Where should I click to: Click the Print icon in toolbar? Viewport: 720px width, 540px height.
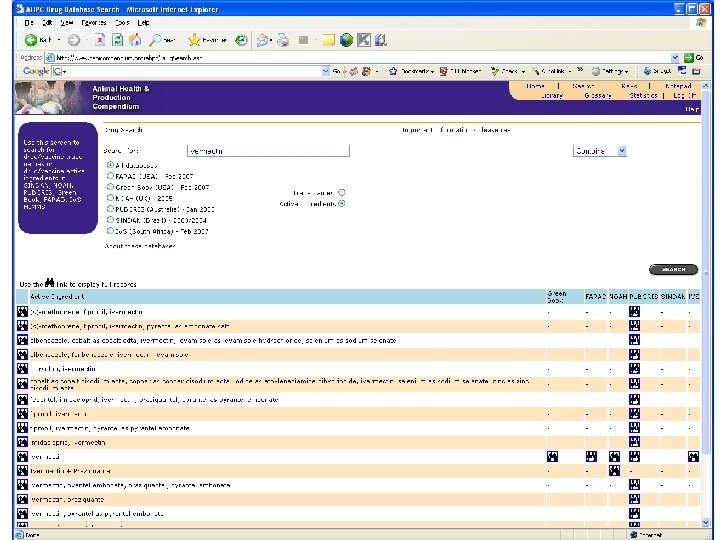point(282,40)
